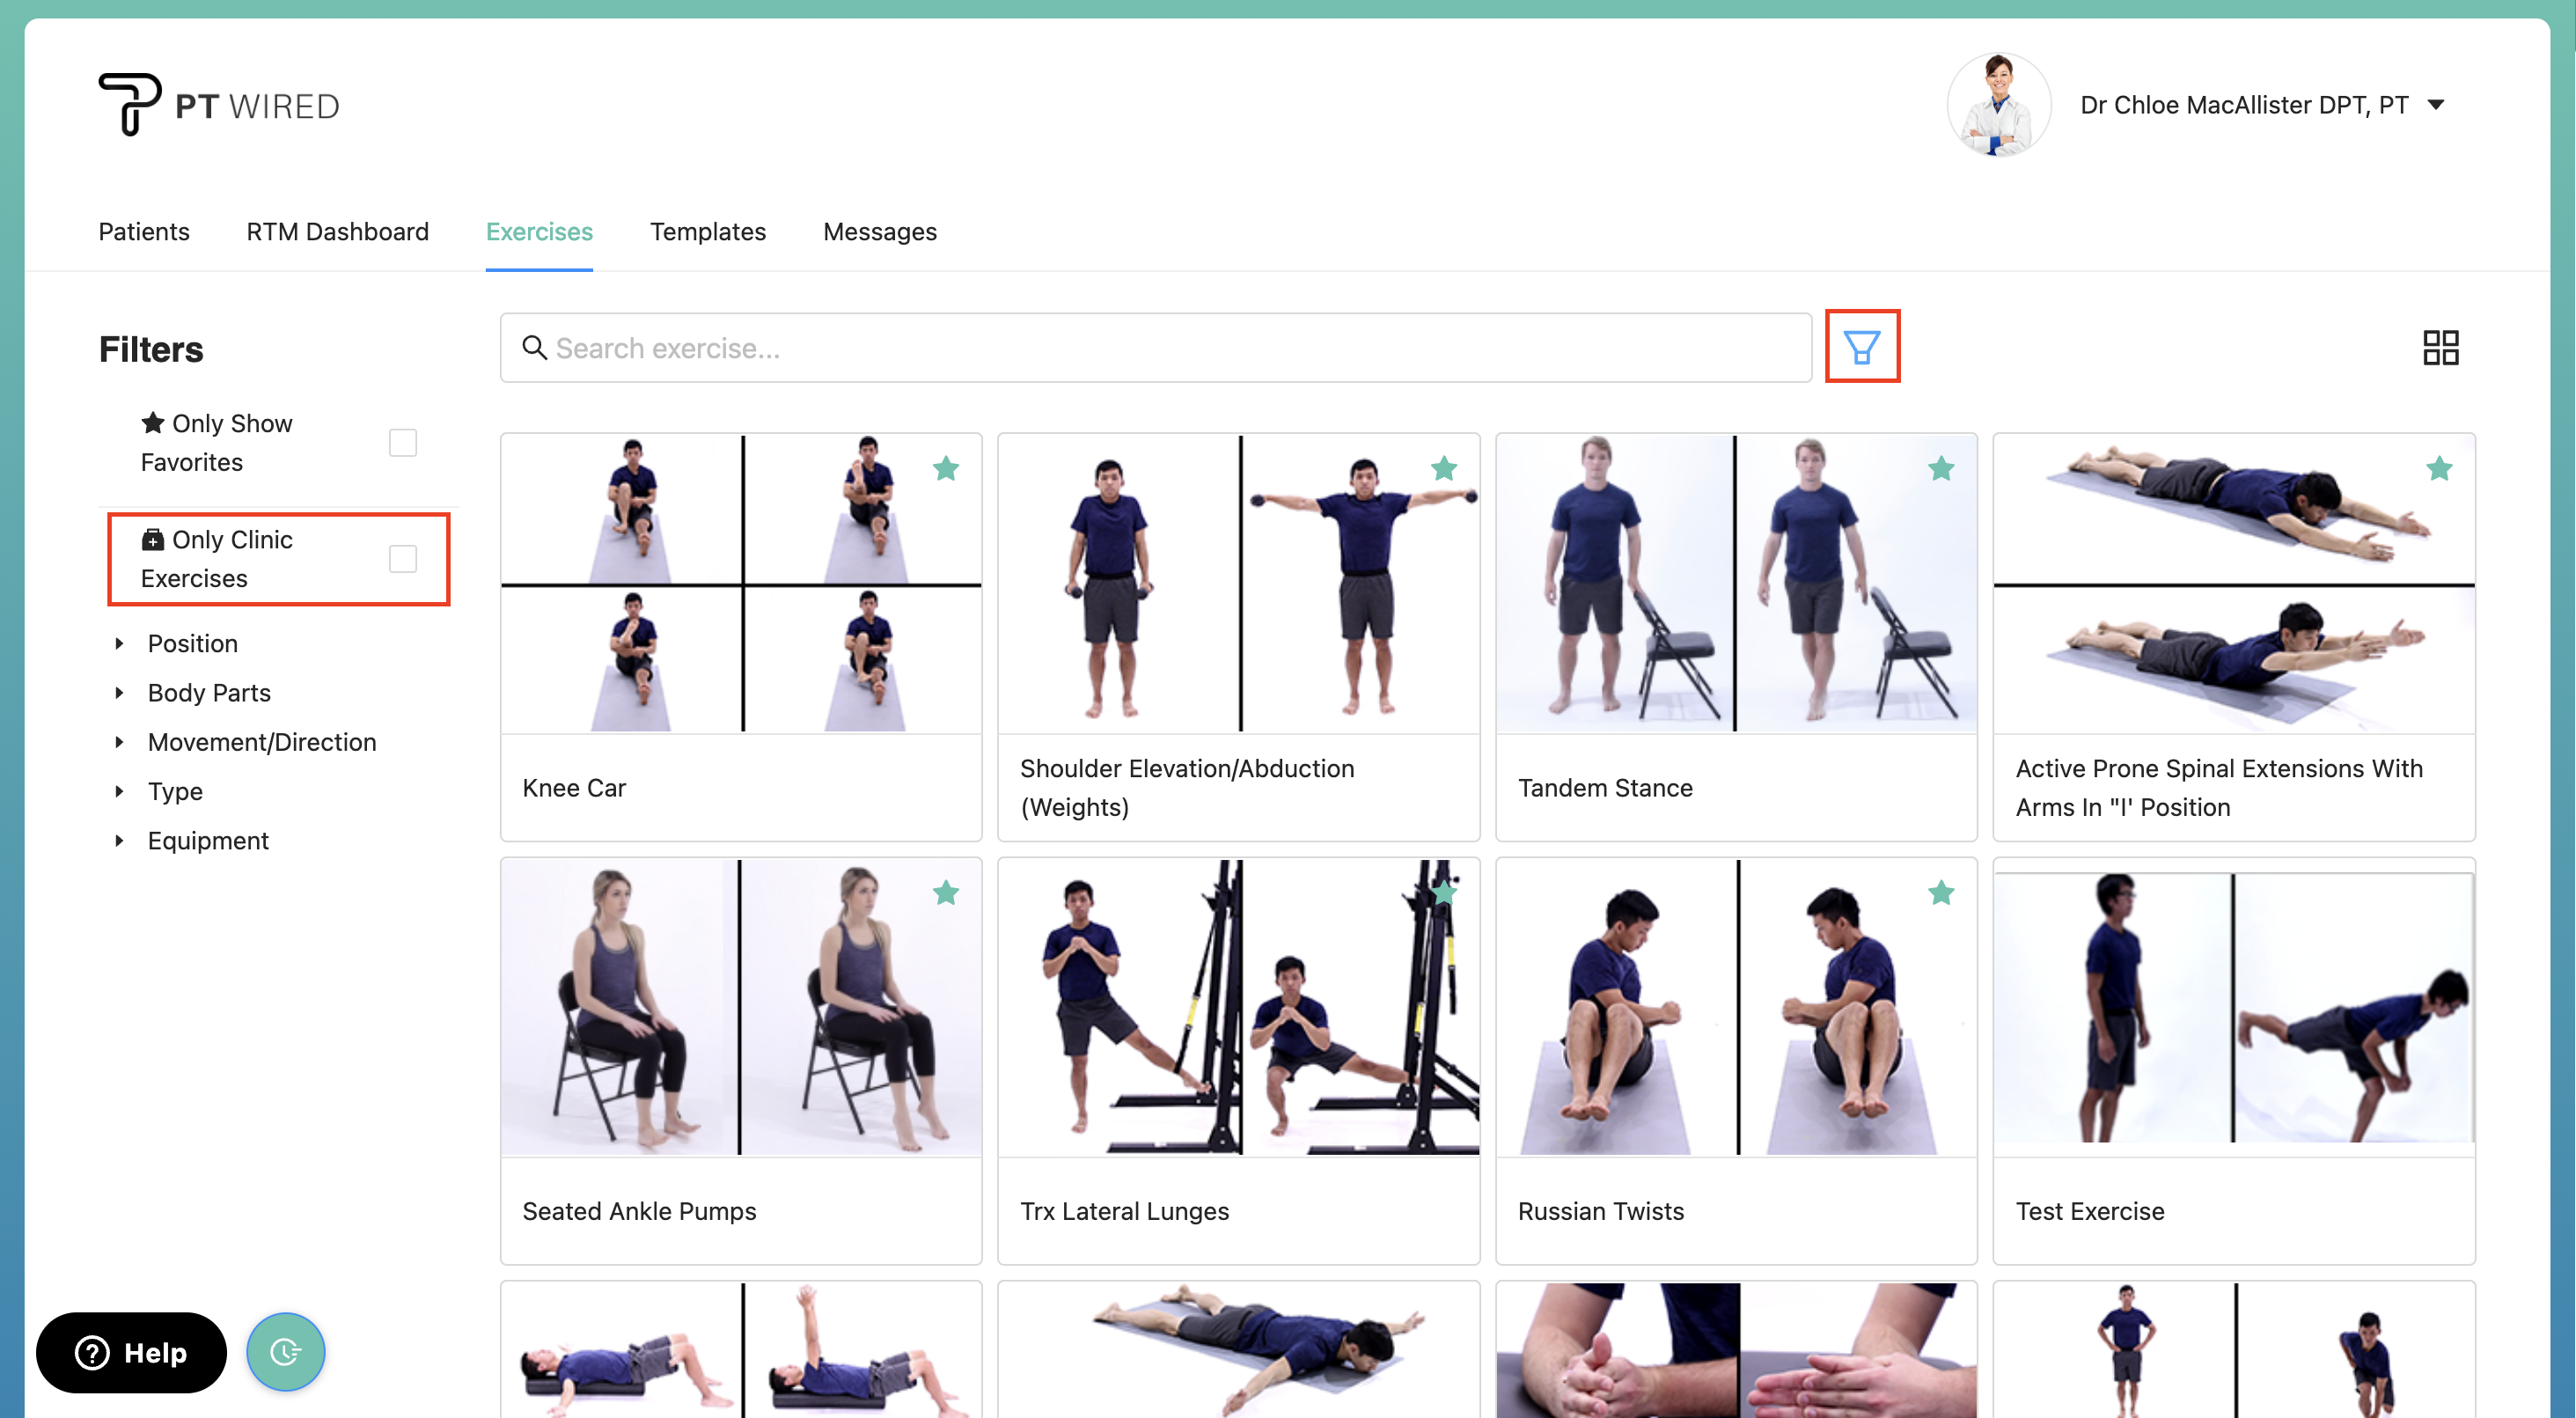
Task: Open Dr Chloe MacAllister account dropdown
Action: [2436, 105]
